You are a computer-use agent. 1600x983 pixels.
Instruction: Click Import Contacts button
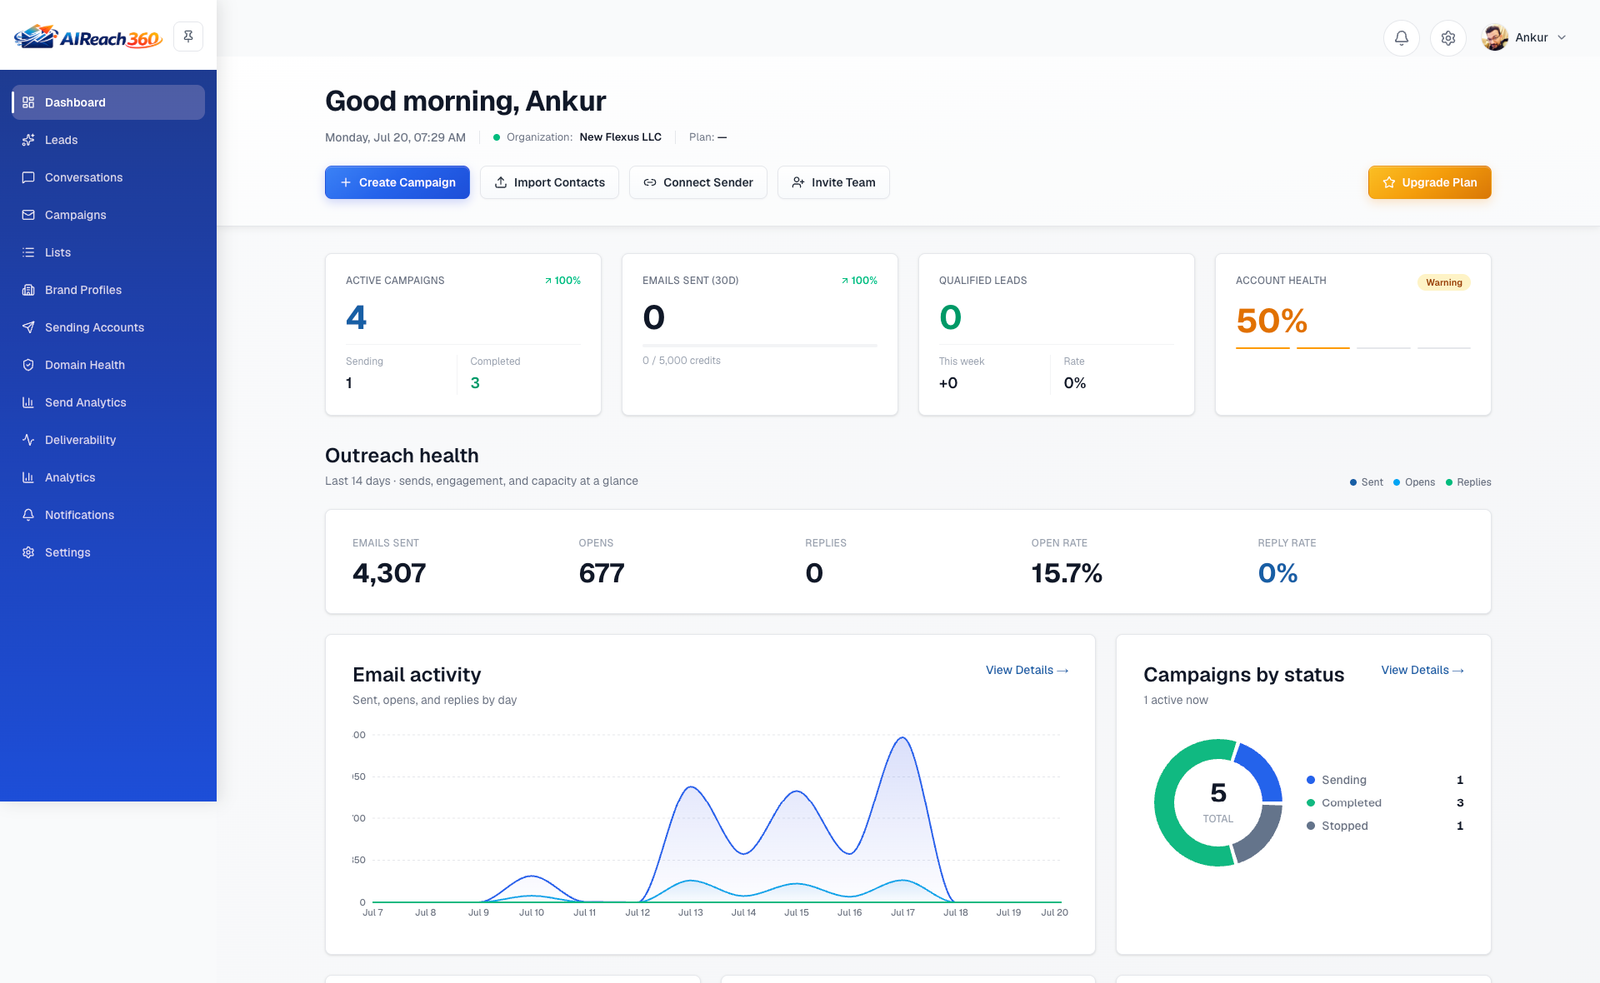(x=549, y=182)
